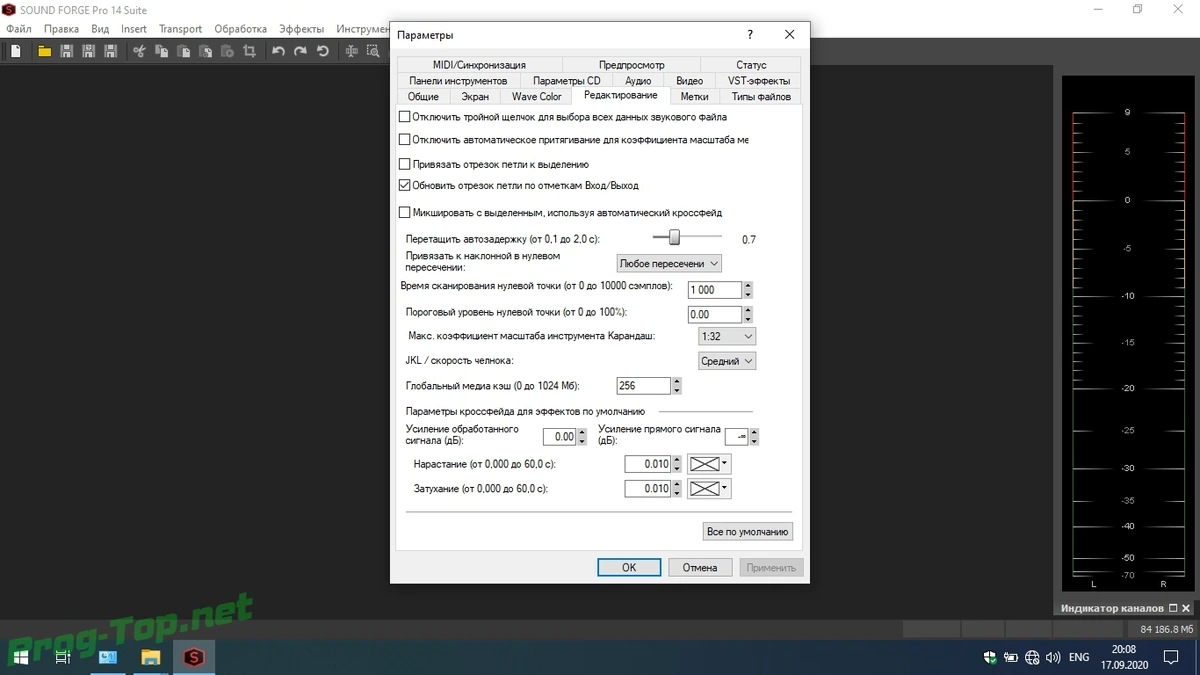Click the battery power tray icon
Viewport: 1200px width, 675px height.
pos(1010,657)
